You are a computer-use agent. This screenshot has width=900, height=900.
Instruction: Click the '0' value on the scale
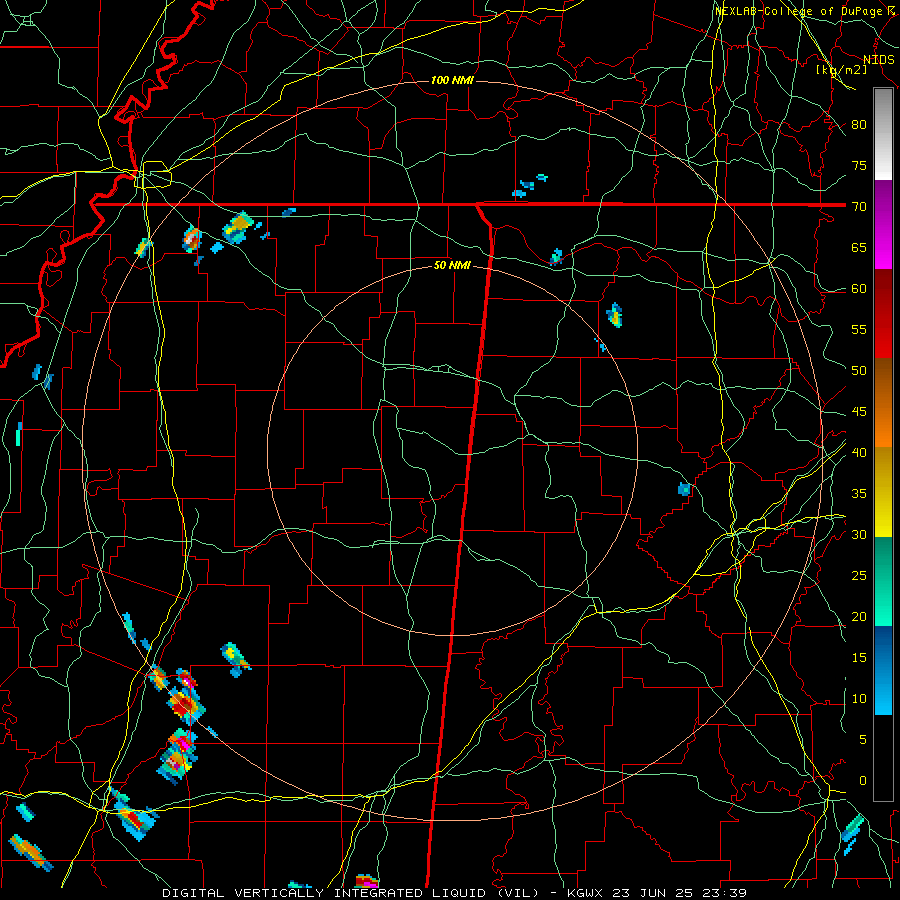coord(863,781)
